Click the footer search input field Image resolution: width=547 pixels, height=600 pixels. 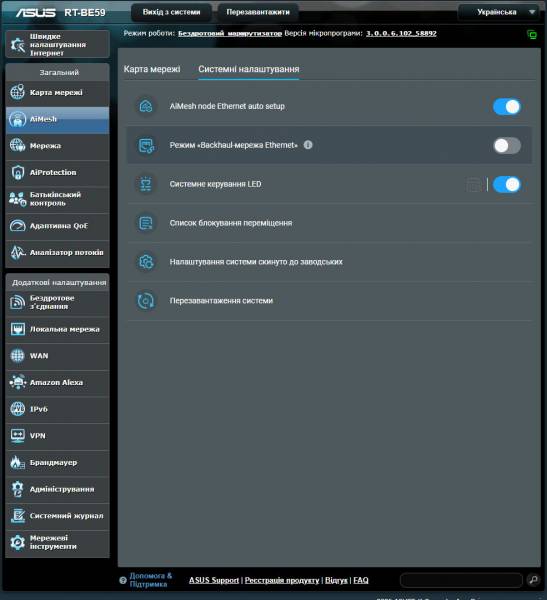[x=461, y=580]
